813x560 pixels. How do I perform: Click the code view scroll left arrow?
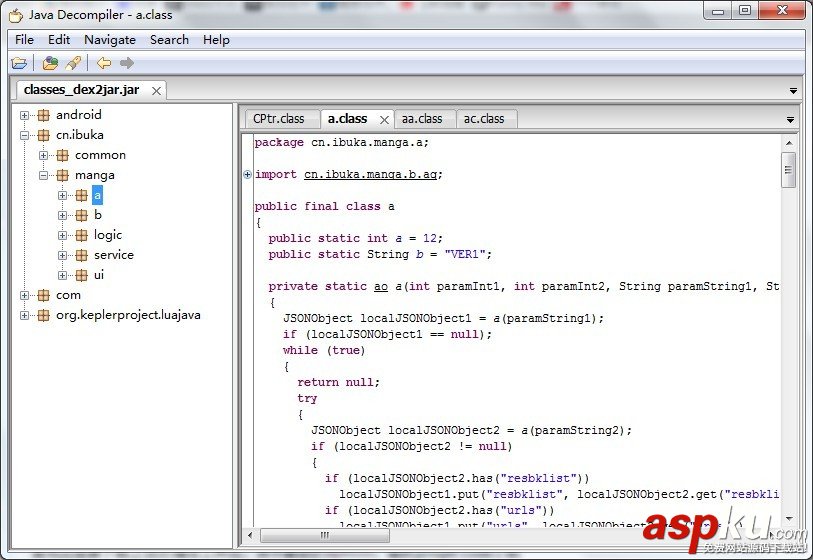click(x=250, y=535)
